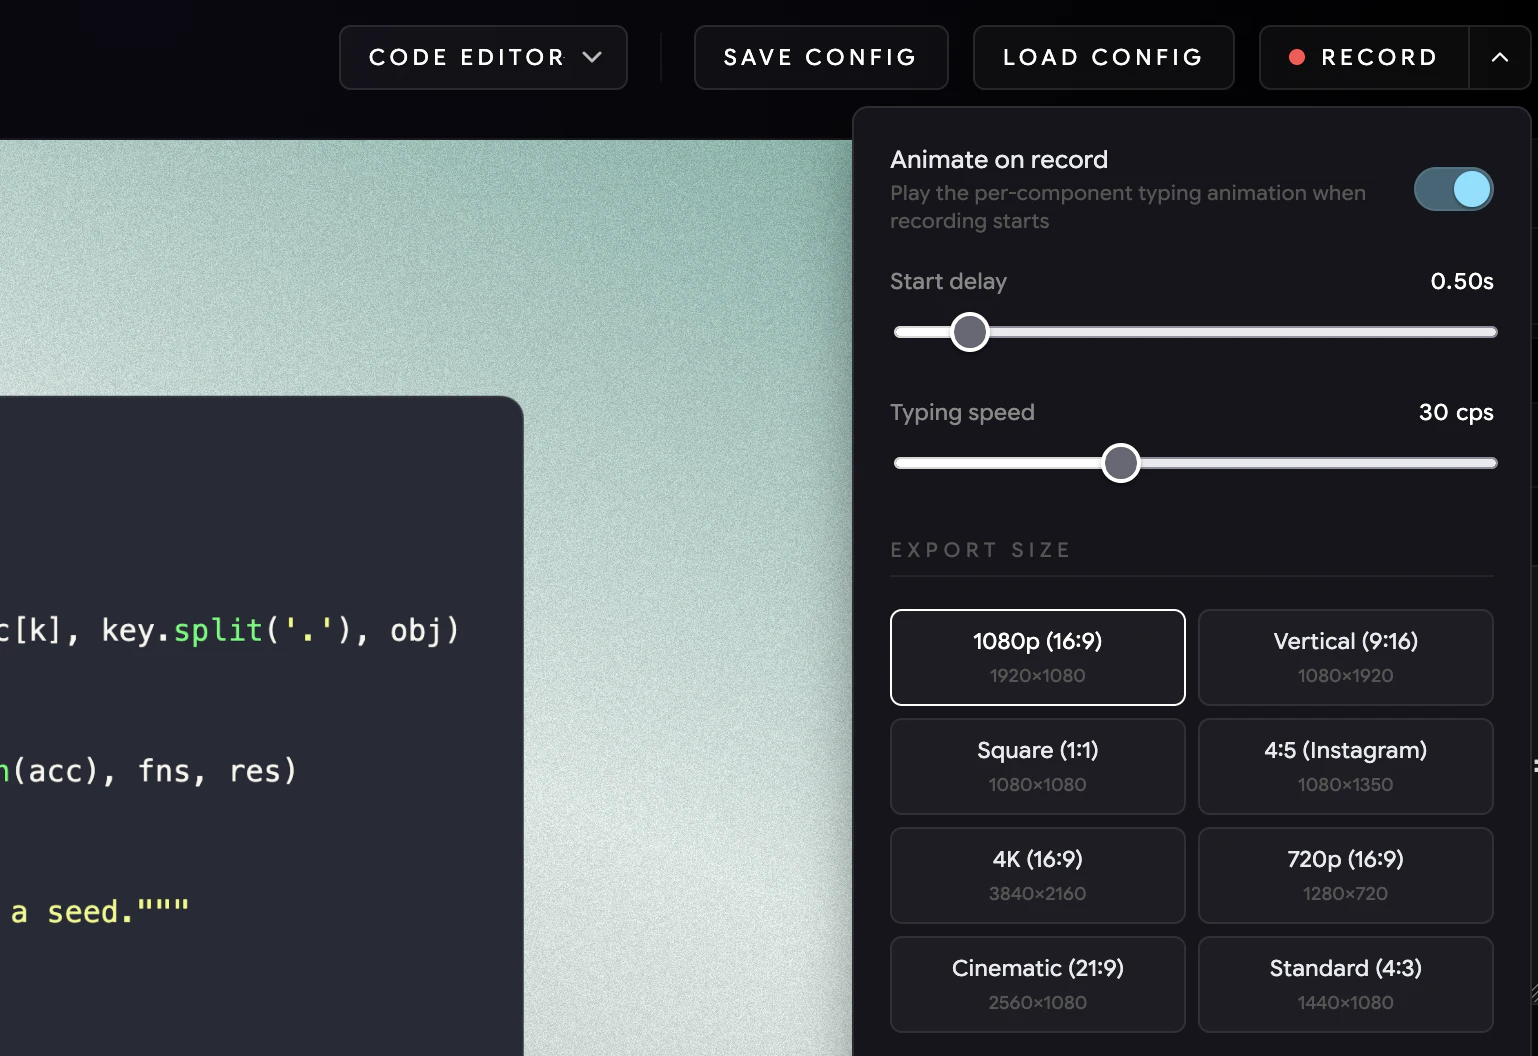Image resolution: width=1538 pixels, height=1056 pixels.
Task: Click the code line containing key.split
Action: click(x=230, y=630)
